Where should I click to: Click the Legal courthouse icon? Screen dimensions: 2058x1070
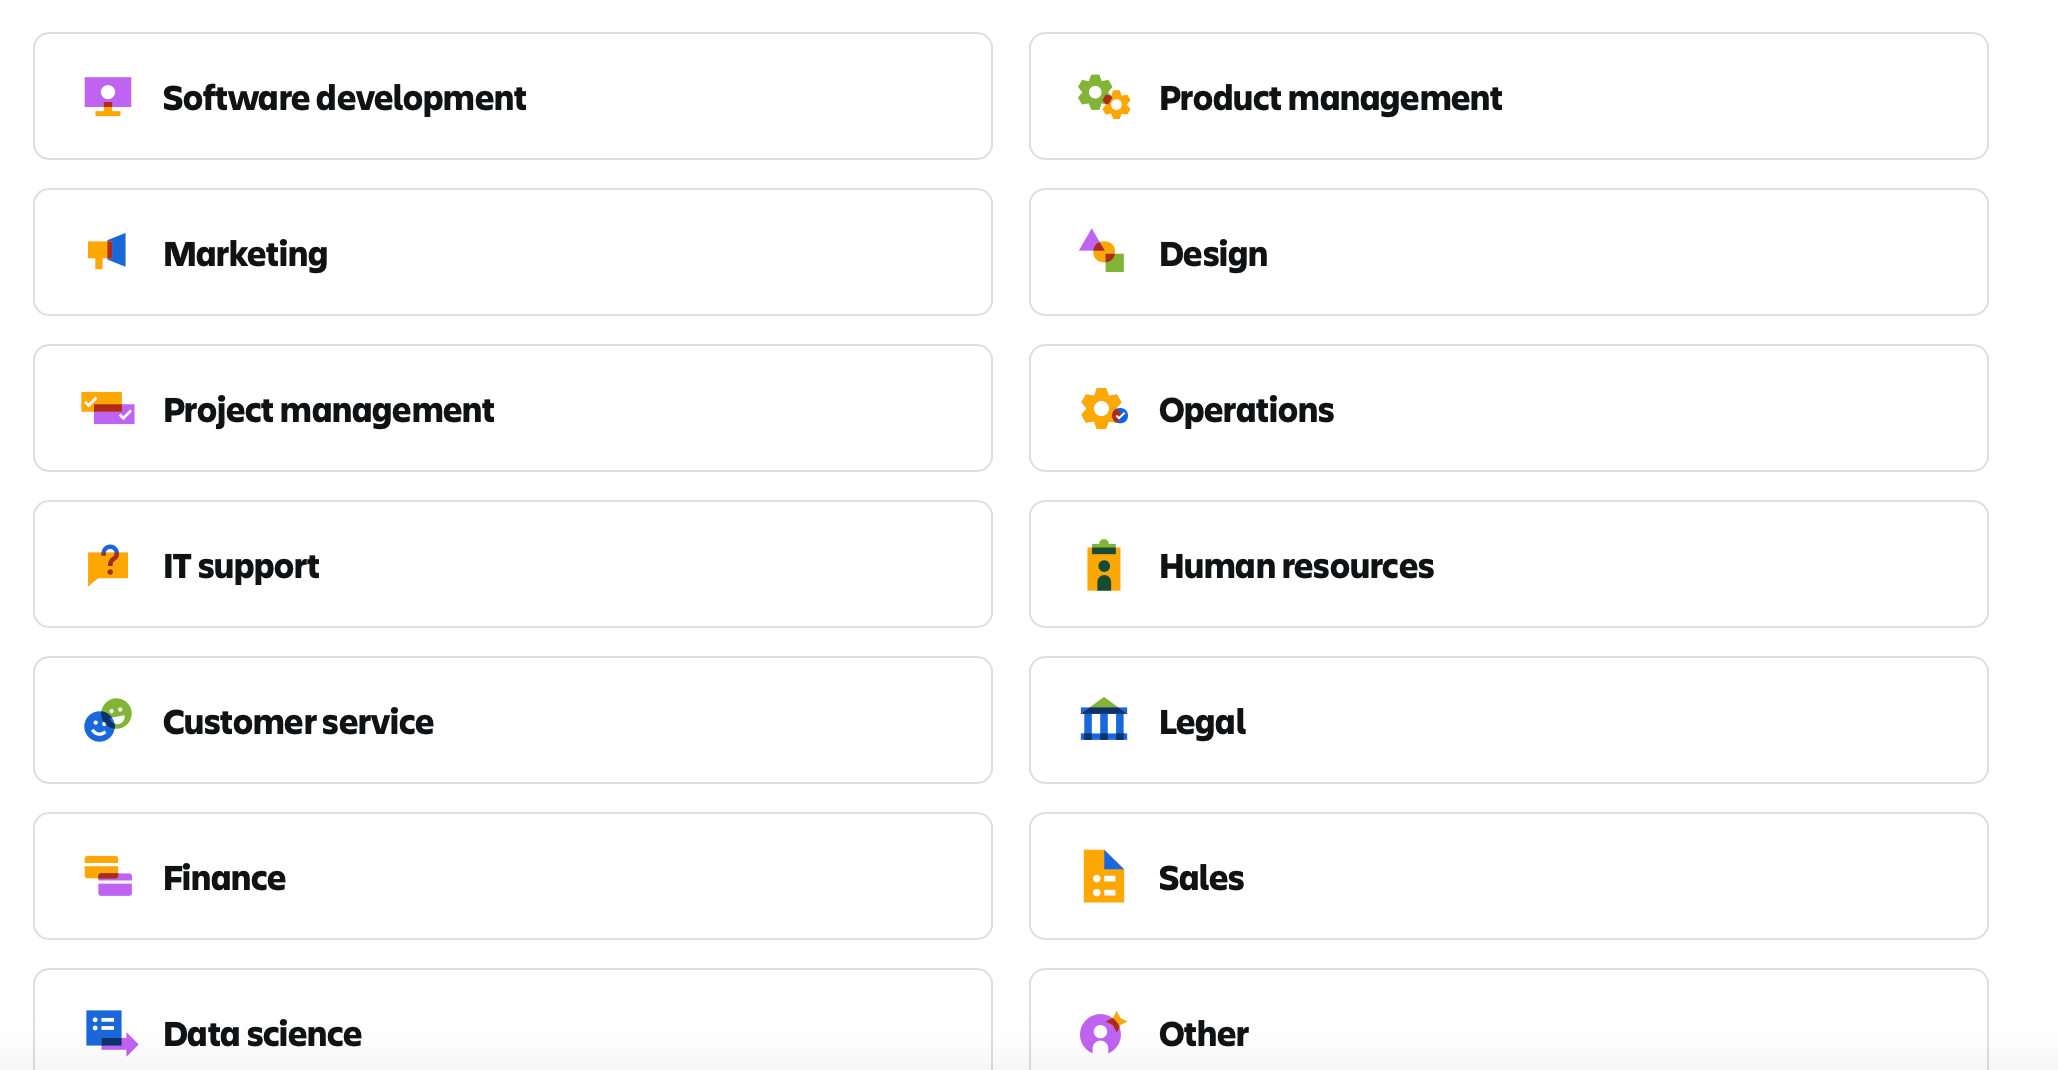(x=1104, y=720)
